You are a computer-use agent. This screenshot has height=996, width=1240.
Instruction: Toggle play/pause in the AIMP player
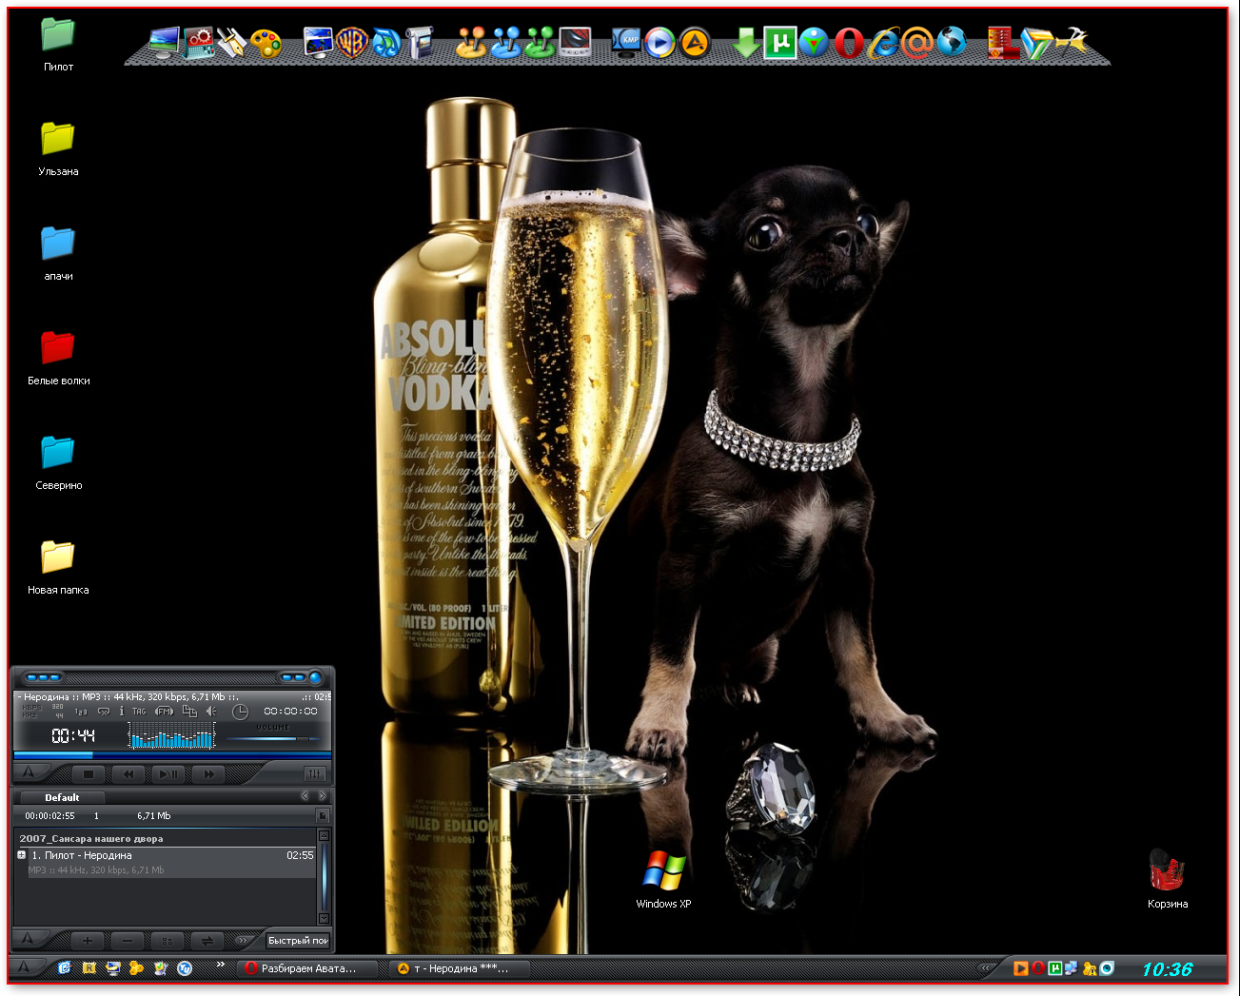[169, 774]
